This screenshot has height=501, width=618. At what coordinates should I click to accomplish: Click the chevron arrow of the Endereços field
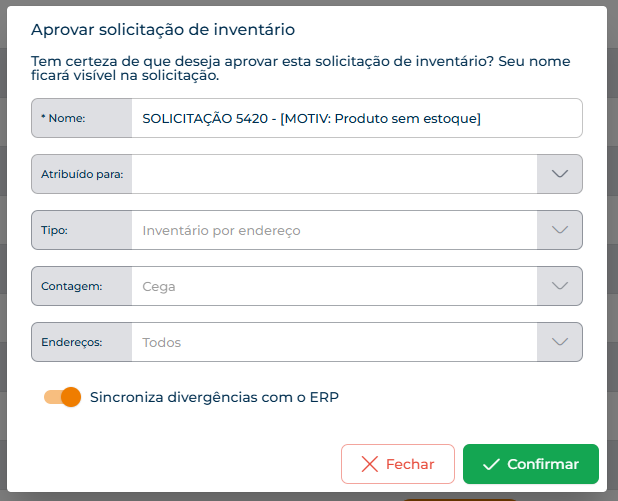coord(559,342)
